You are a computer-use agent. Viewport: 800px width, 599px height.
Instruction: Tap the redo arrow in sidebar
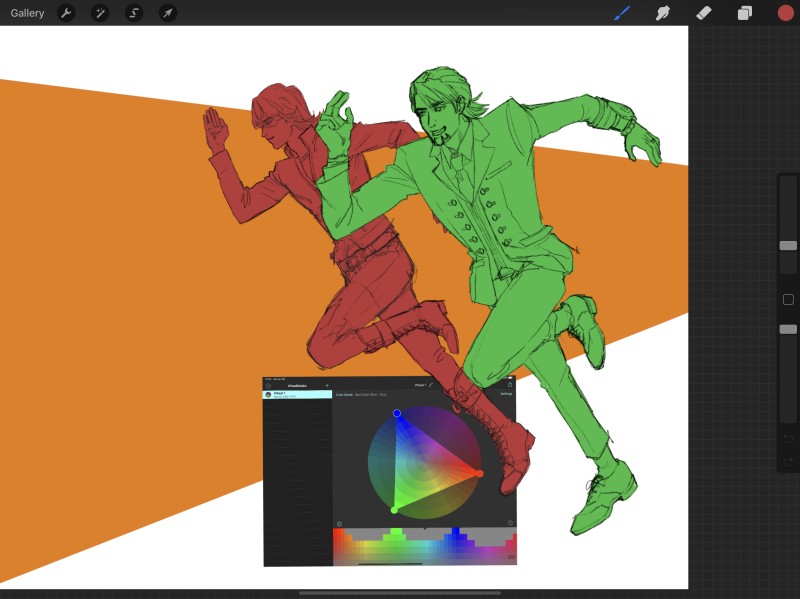(x=788, y=460)
